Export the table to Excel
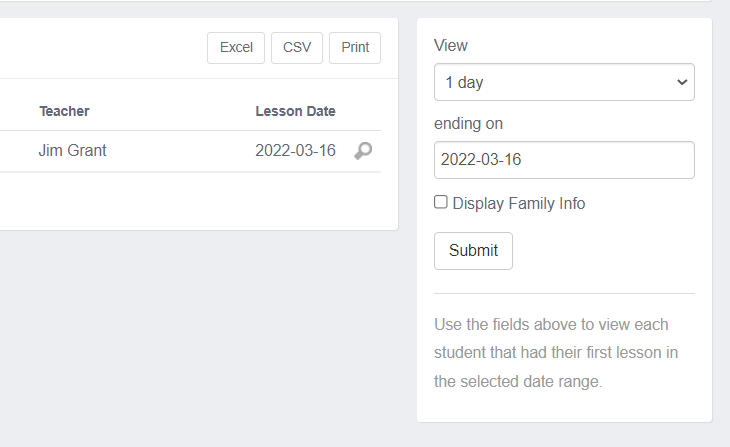This screenshot has height=447, width=730. pyautogui.click(x=236, y=48)
